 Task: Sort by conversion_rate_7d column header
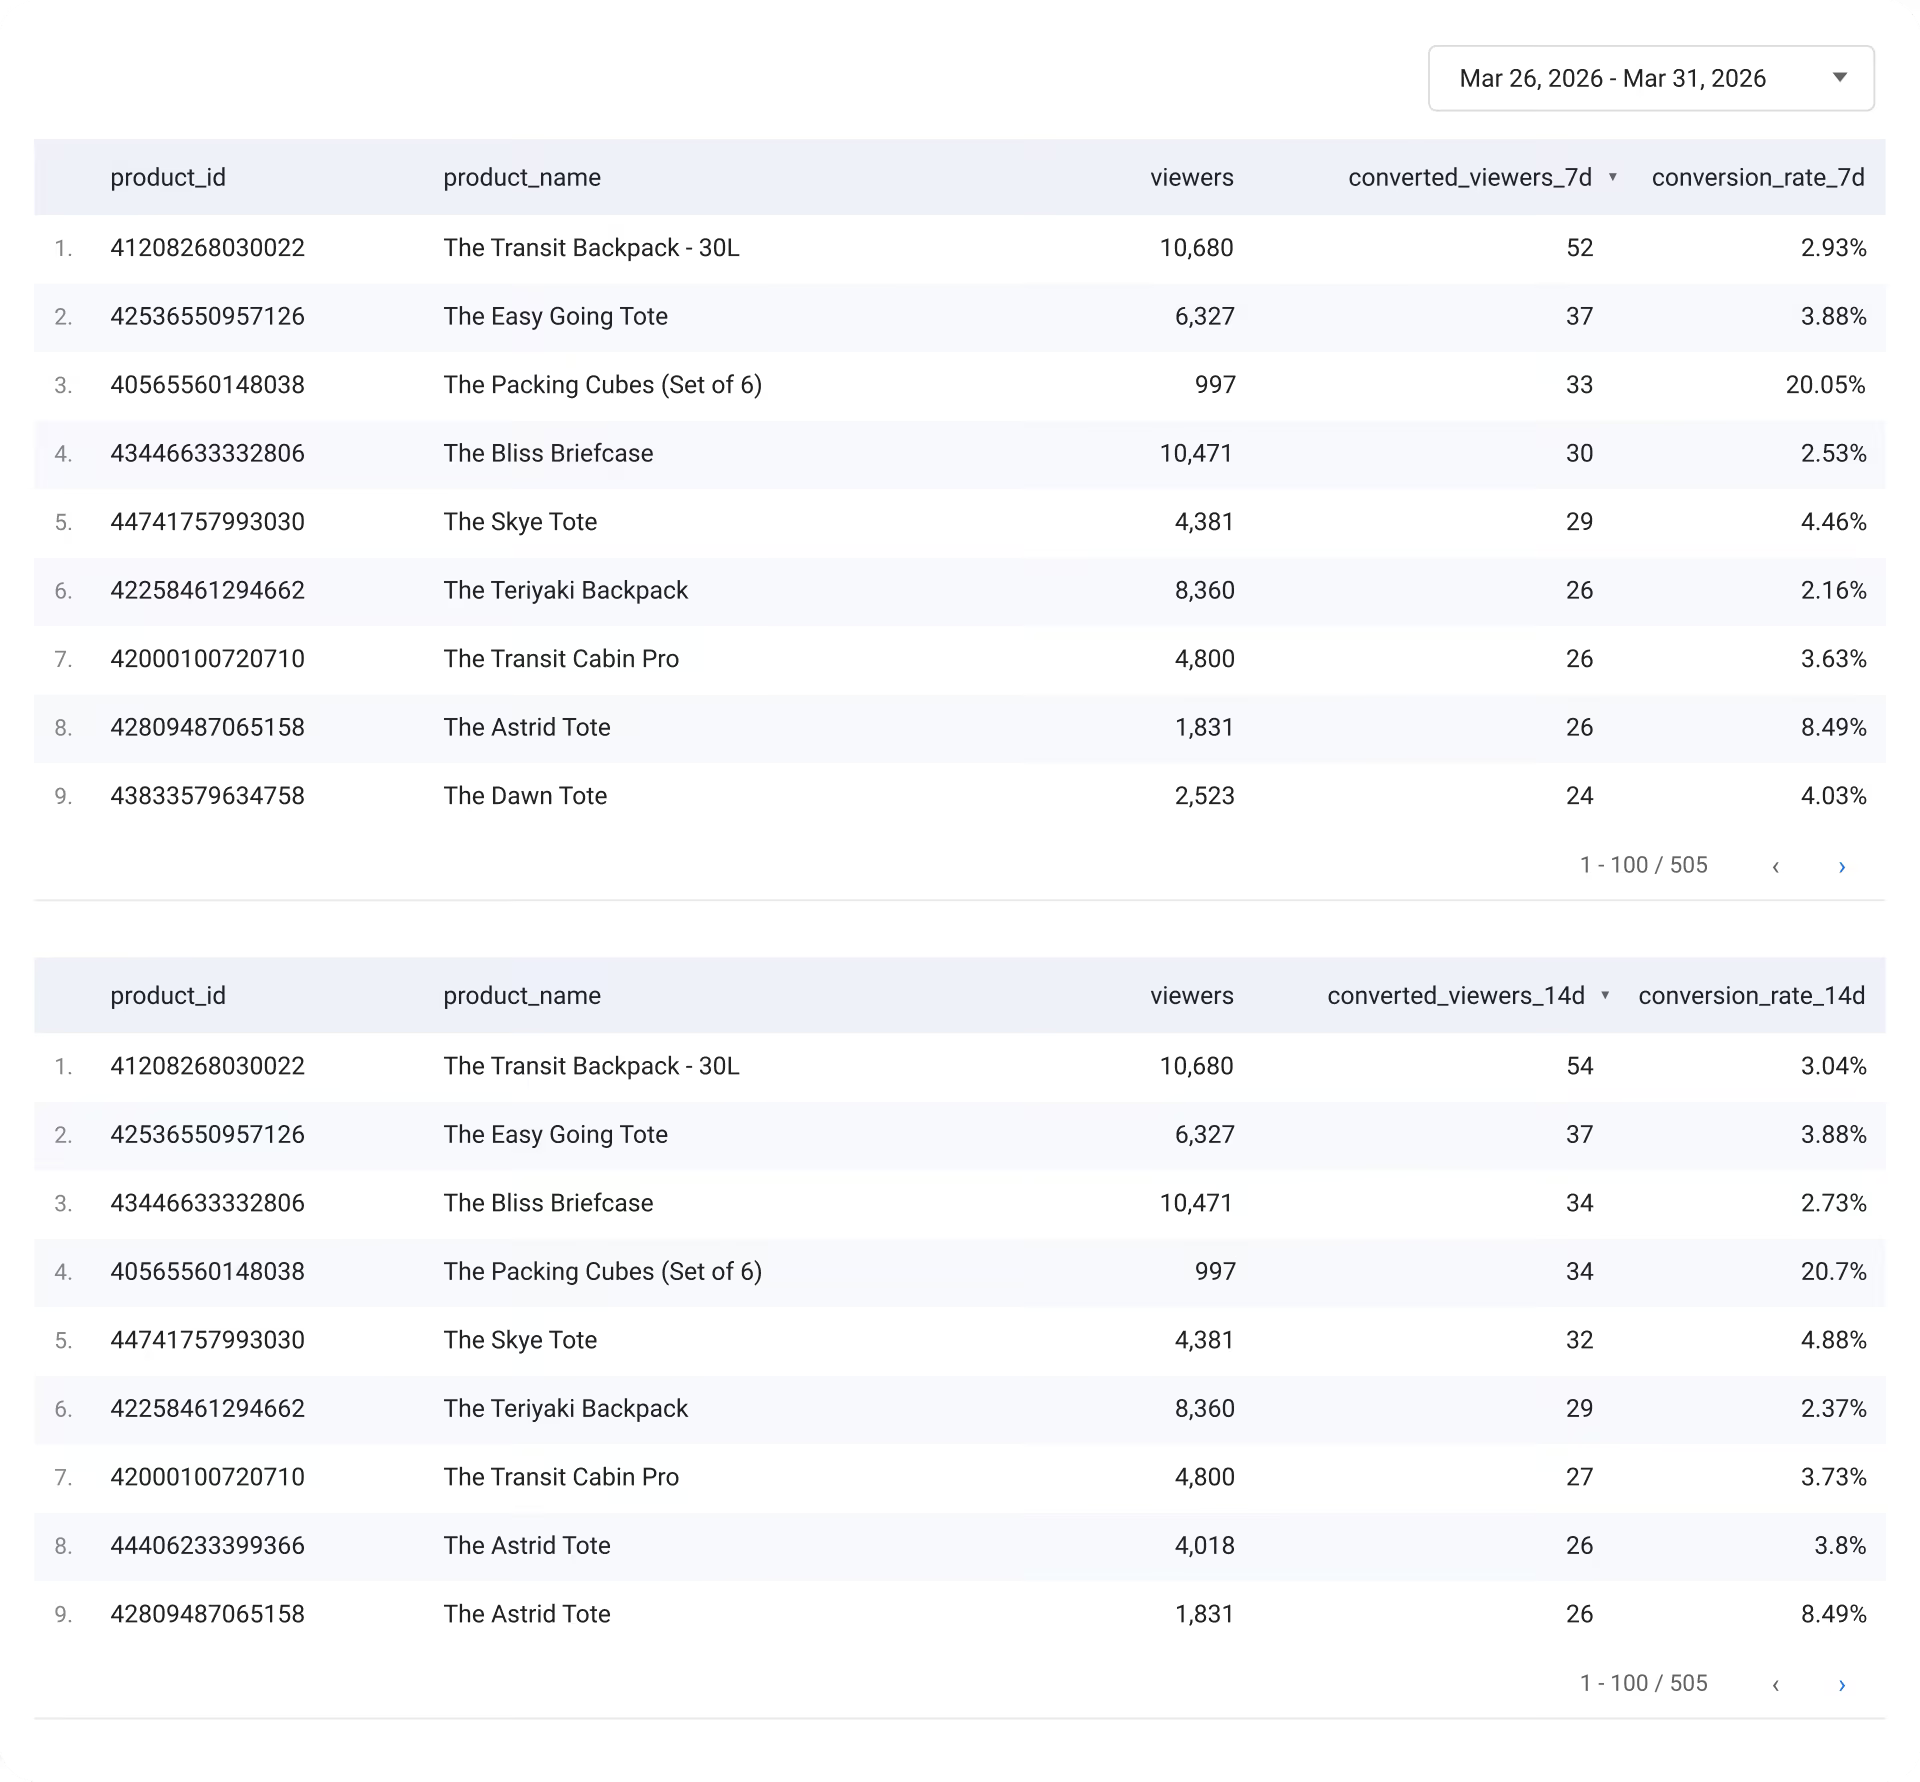[x=1758, y=177]
